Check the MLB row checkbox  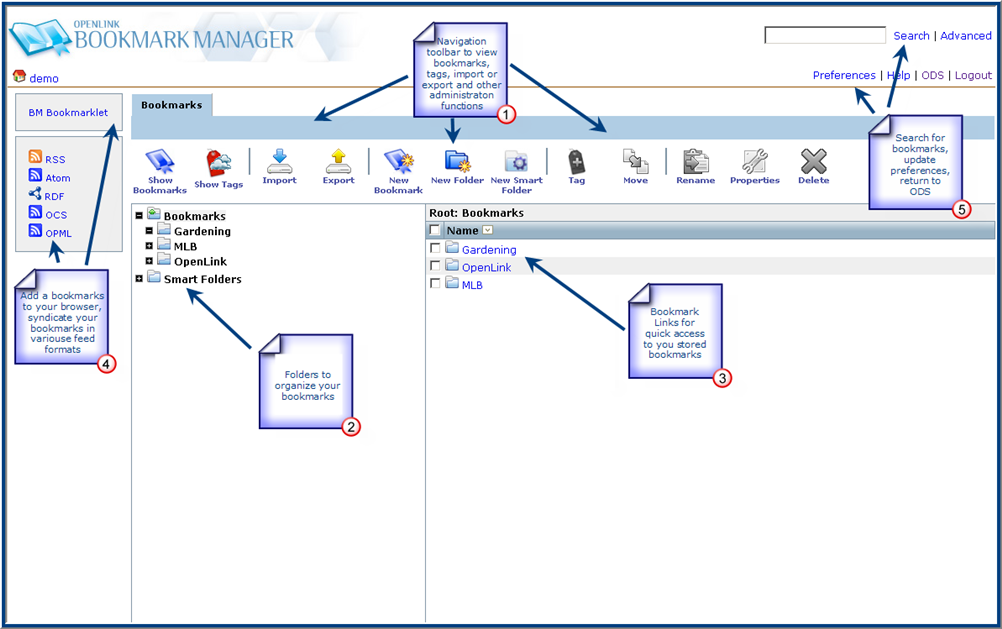click(435, 283)
